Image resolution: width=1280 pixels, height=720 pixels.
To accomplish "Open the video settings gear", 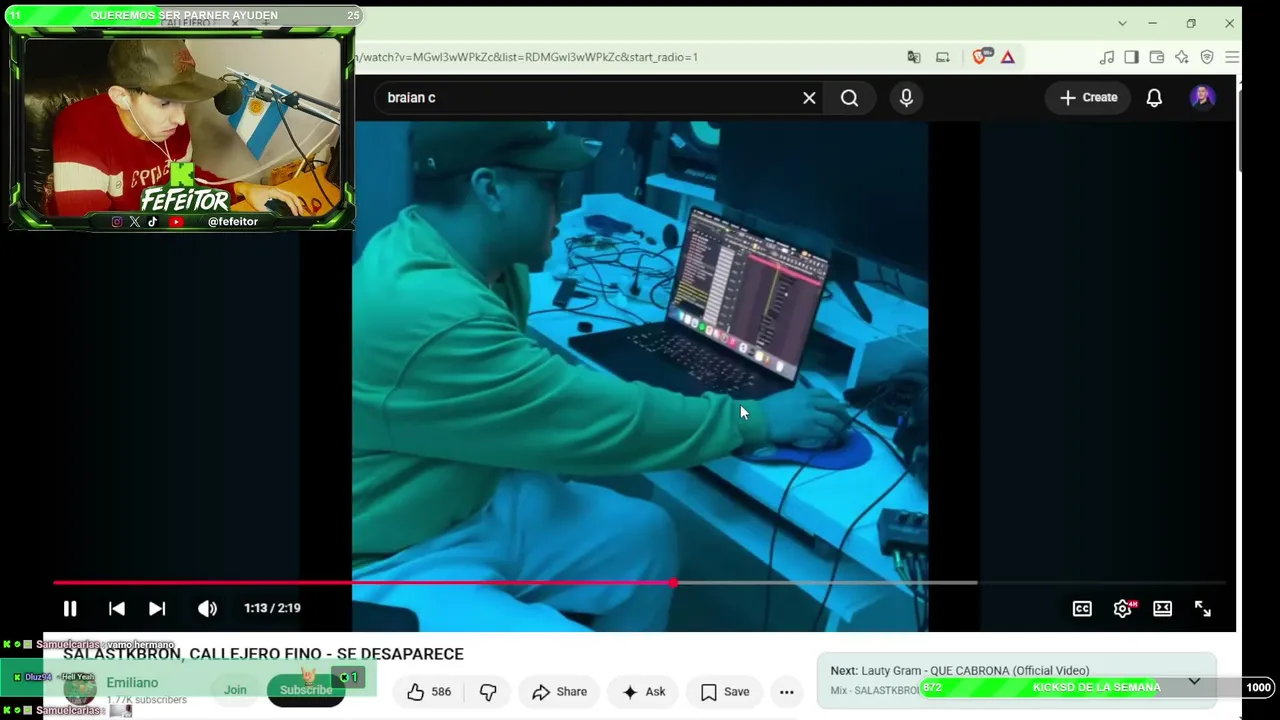I will pyautogui.click(x=1123, y=608).
